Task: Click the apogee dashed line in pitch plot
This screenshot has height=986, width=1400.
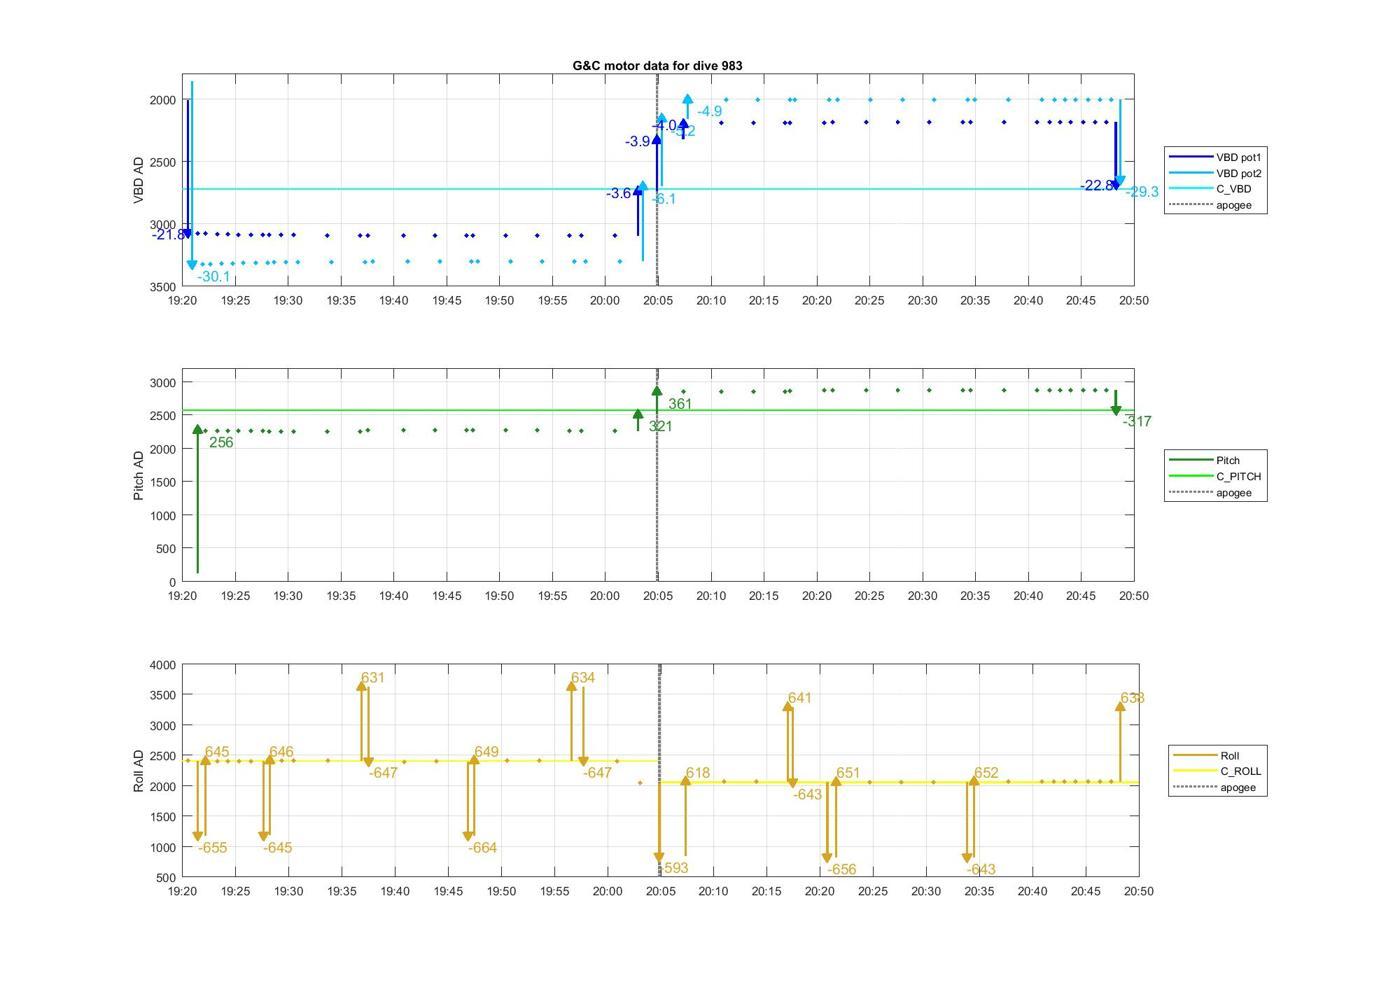Action: [657, 475]
